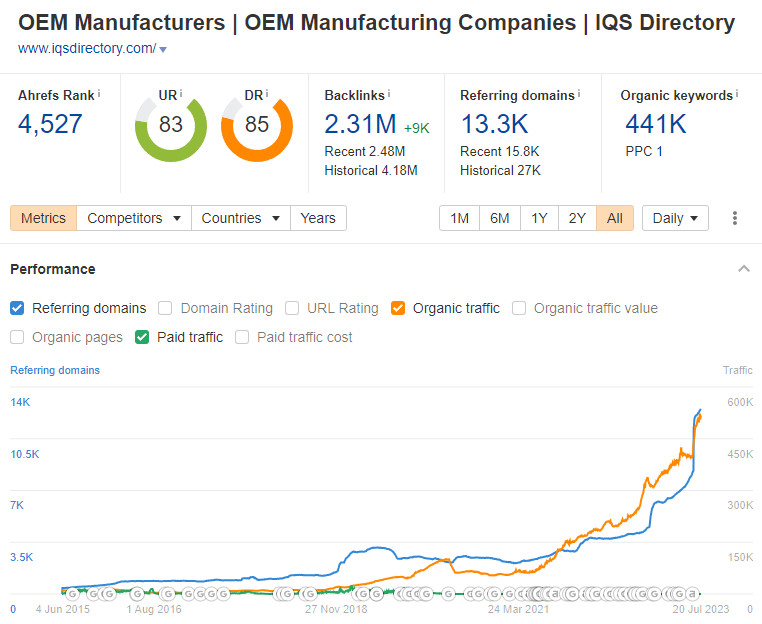Enable the Domain Rating checkbox
Screen dimensions: 762x624
pos(166,308)
